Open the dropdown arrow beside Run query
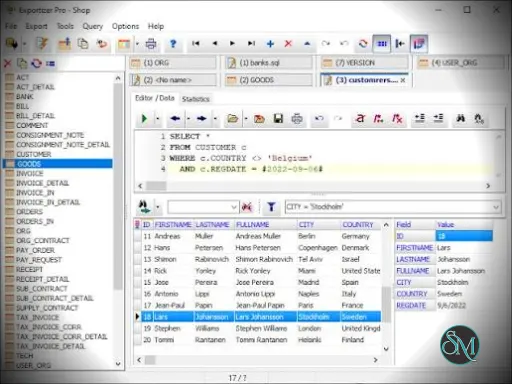 pyautogui.click(x=158, y=118)
